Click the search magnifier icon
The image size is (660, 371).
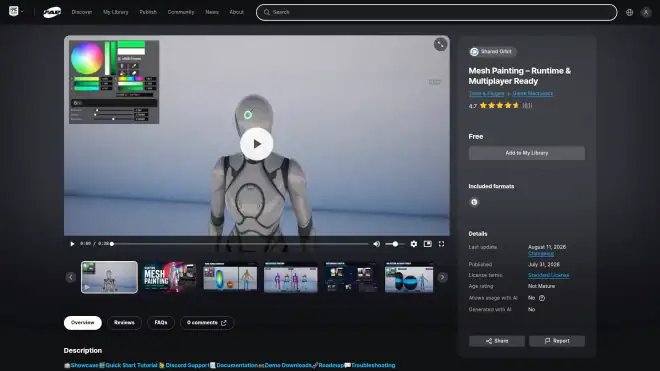(266, 12)
